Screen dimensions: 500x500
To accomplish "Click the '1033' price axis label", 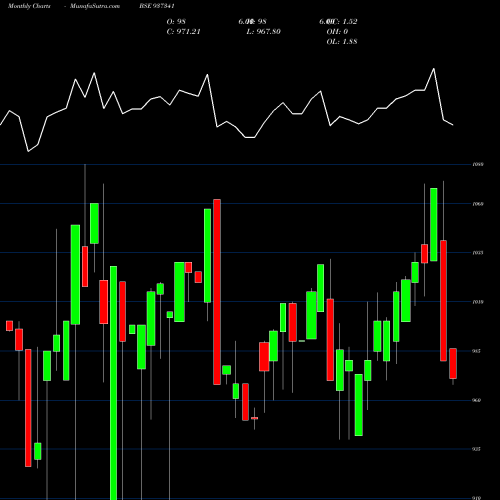I will [478, 253].
